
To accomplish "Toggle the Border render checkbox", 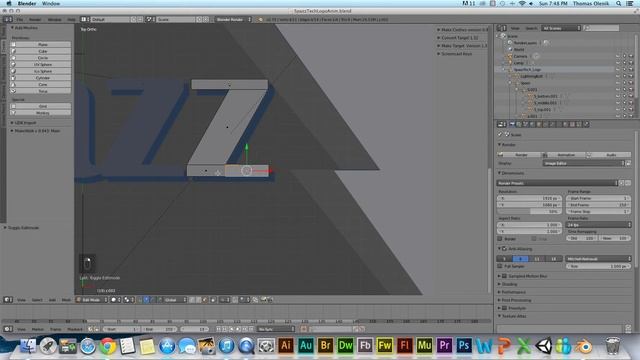I will [500, 239].
